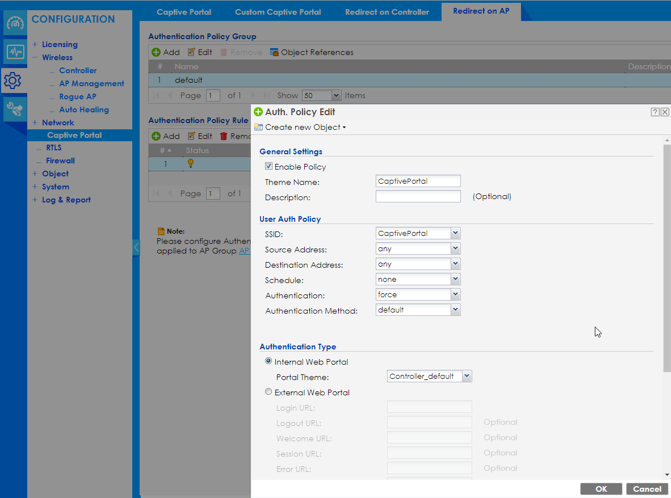671x498 pixels.
Task: Collapse the left navigation panel arrow
Action: (136, 247)
